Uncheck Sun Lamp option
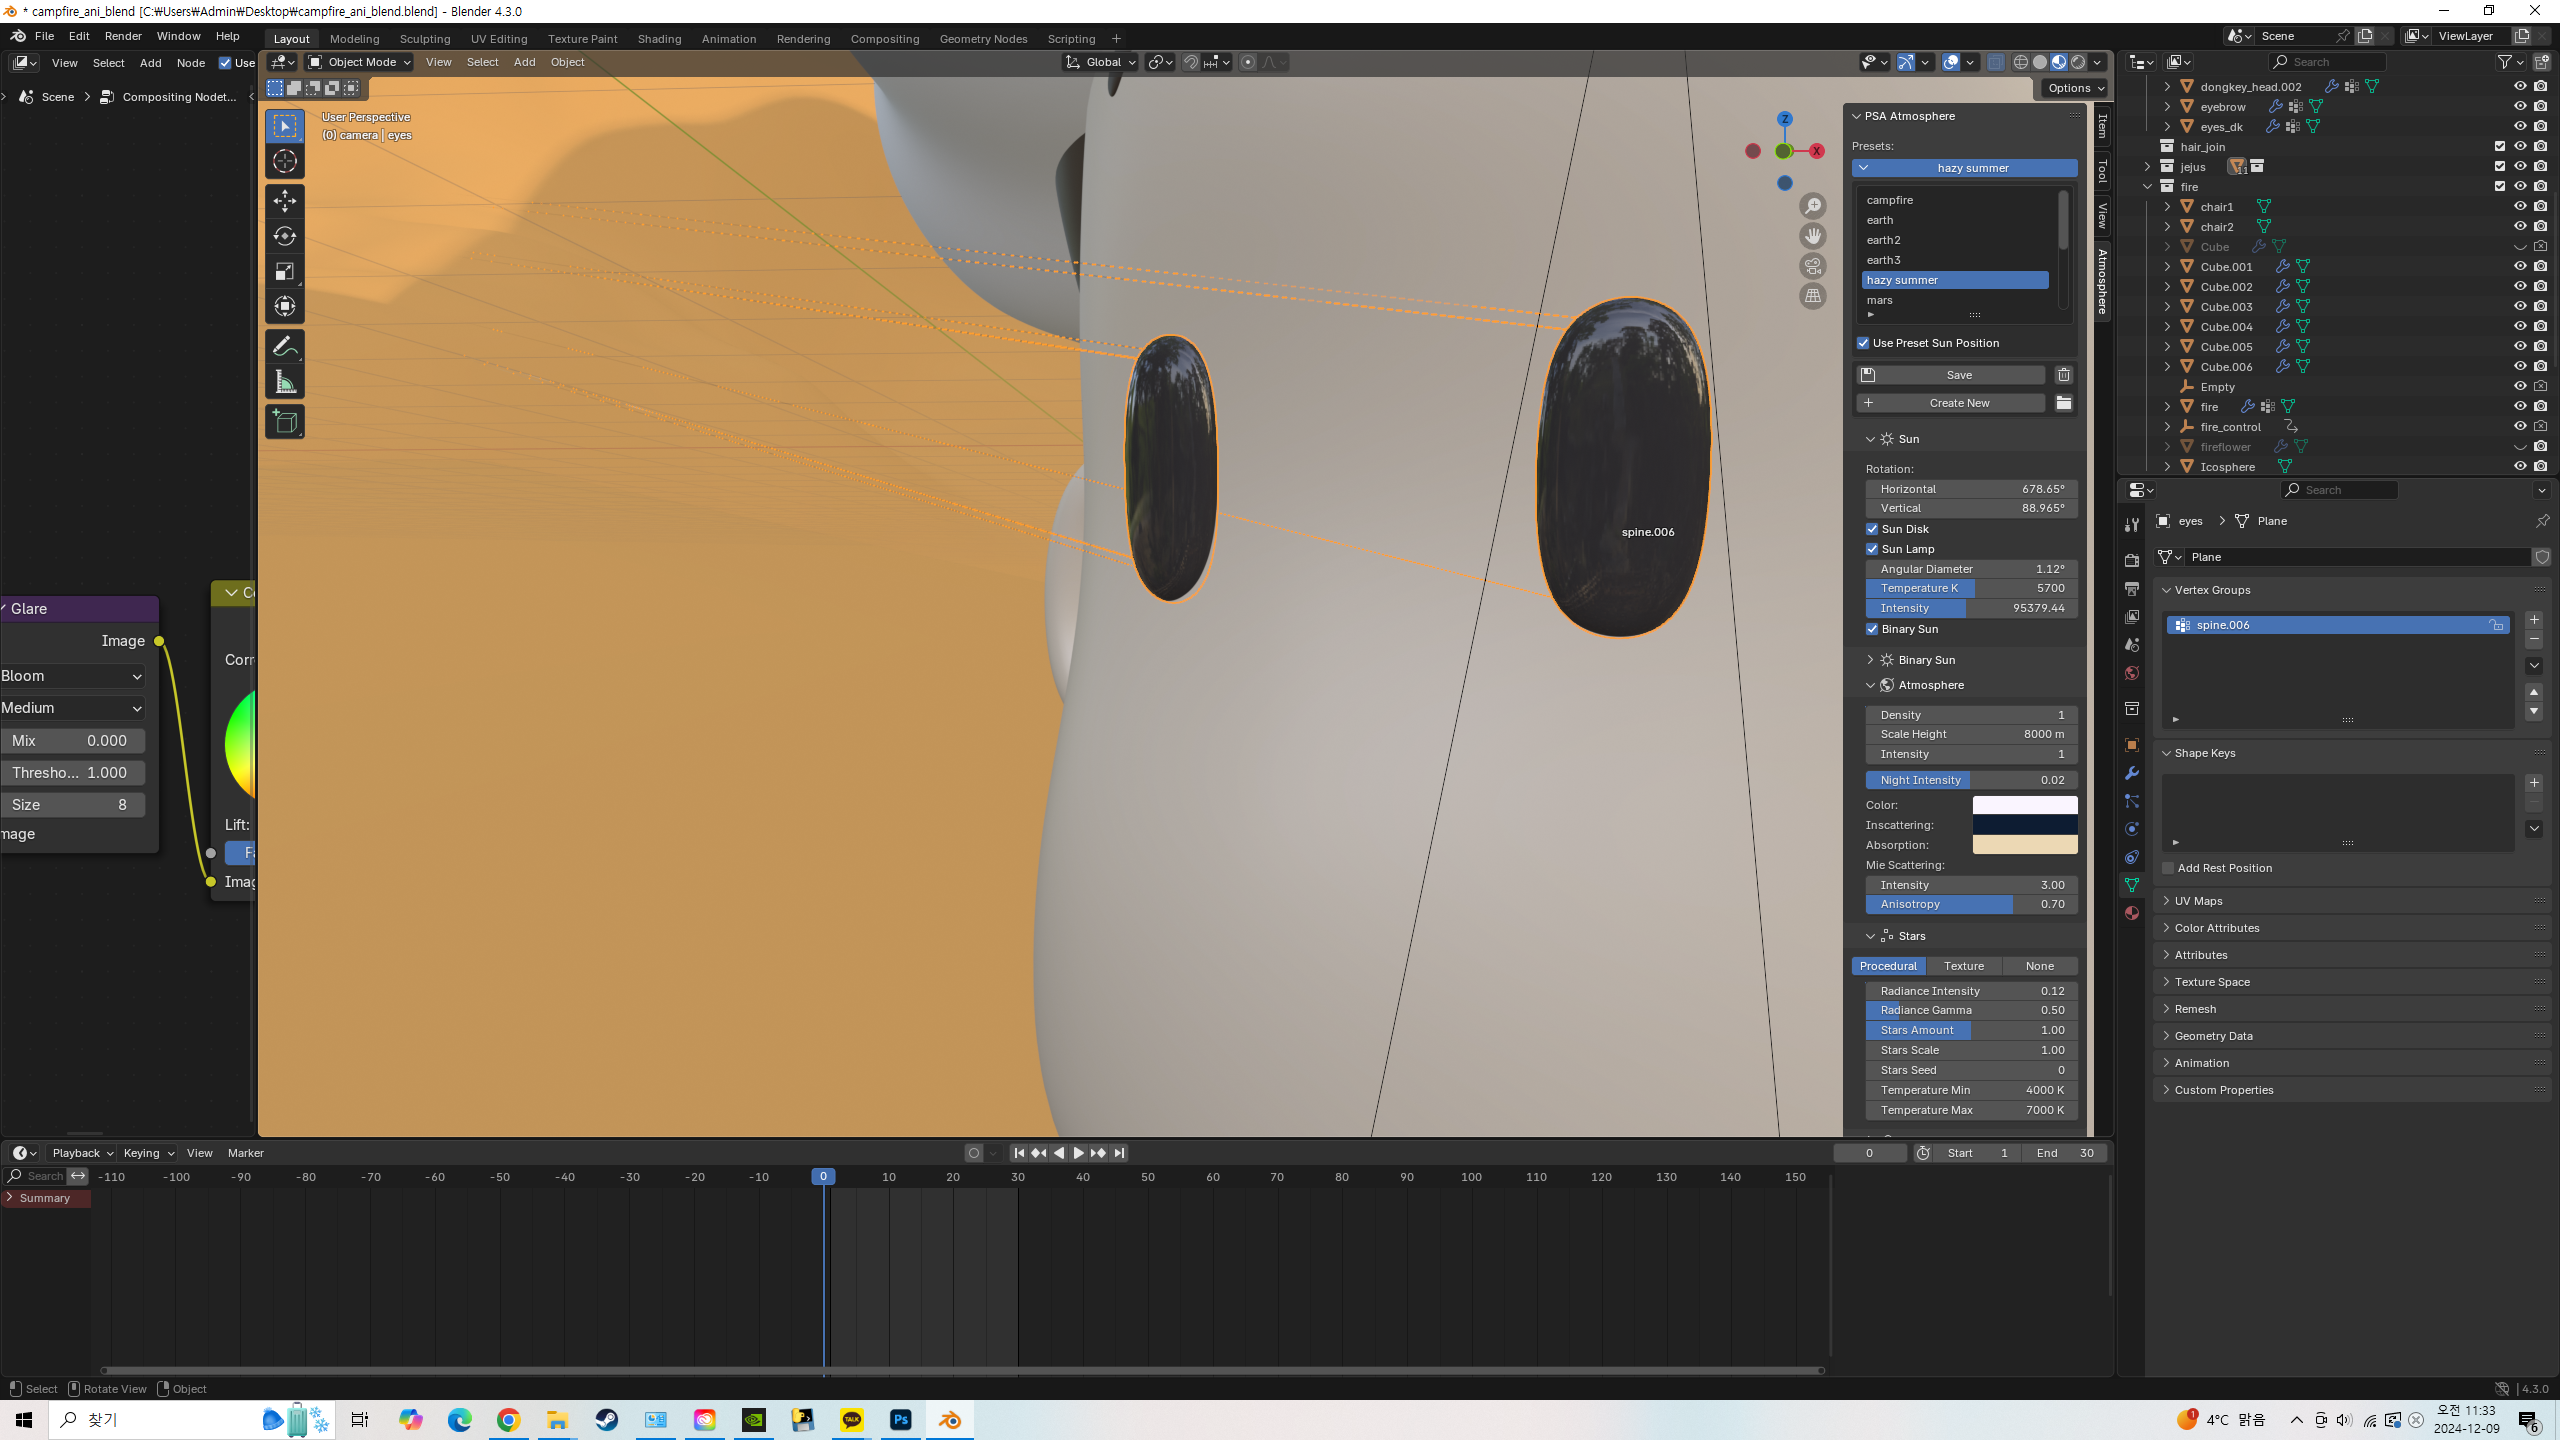Viewport: 2560px width, 1440px height. click(1872, 549)
